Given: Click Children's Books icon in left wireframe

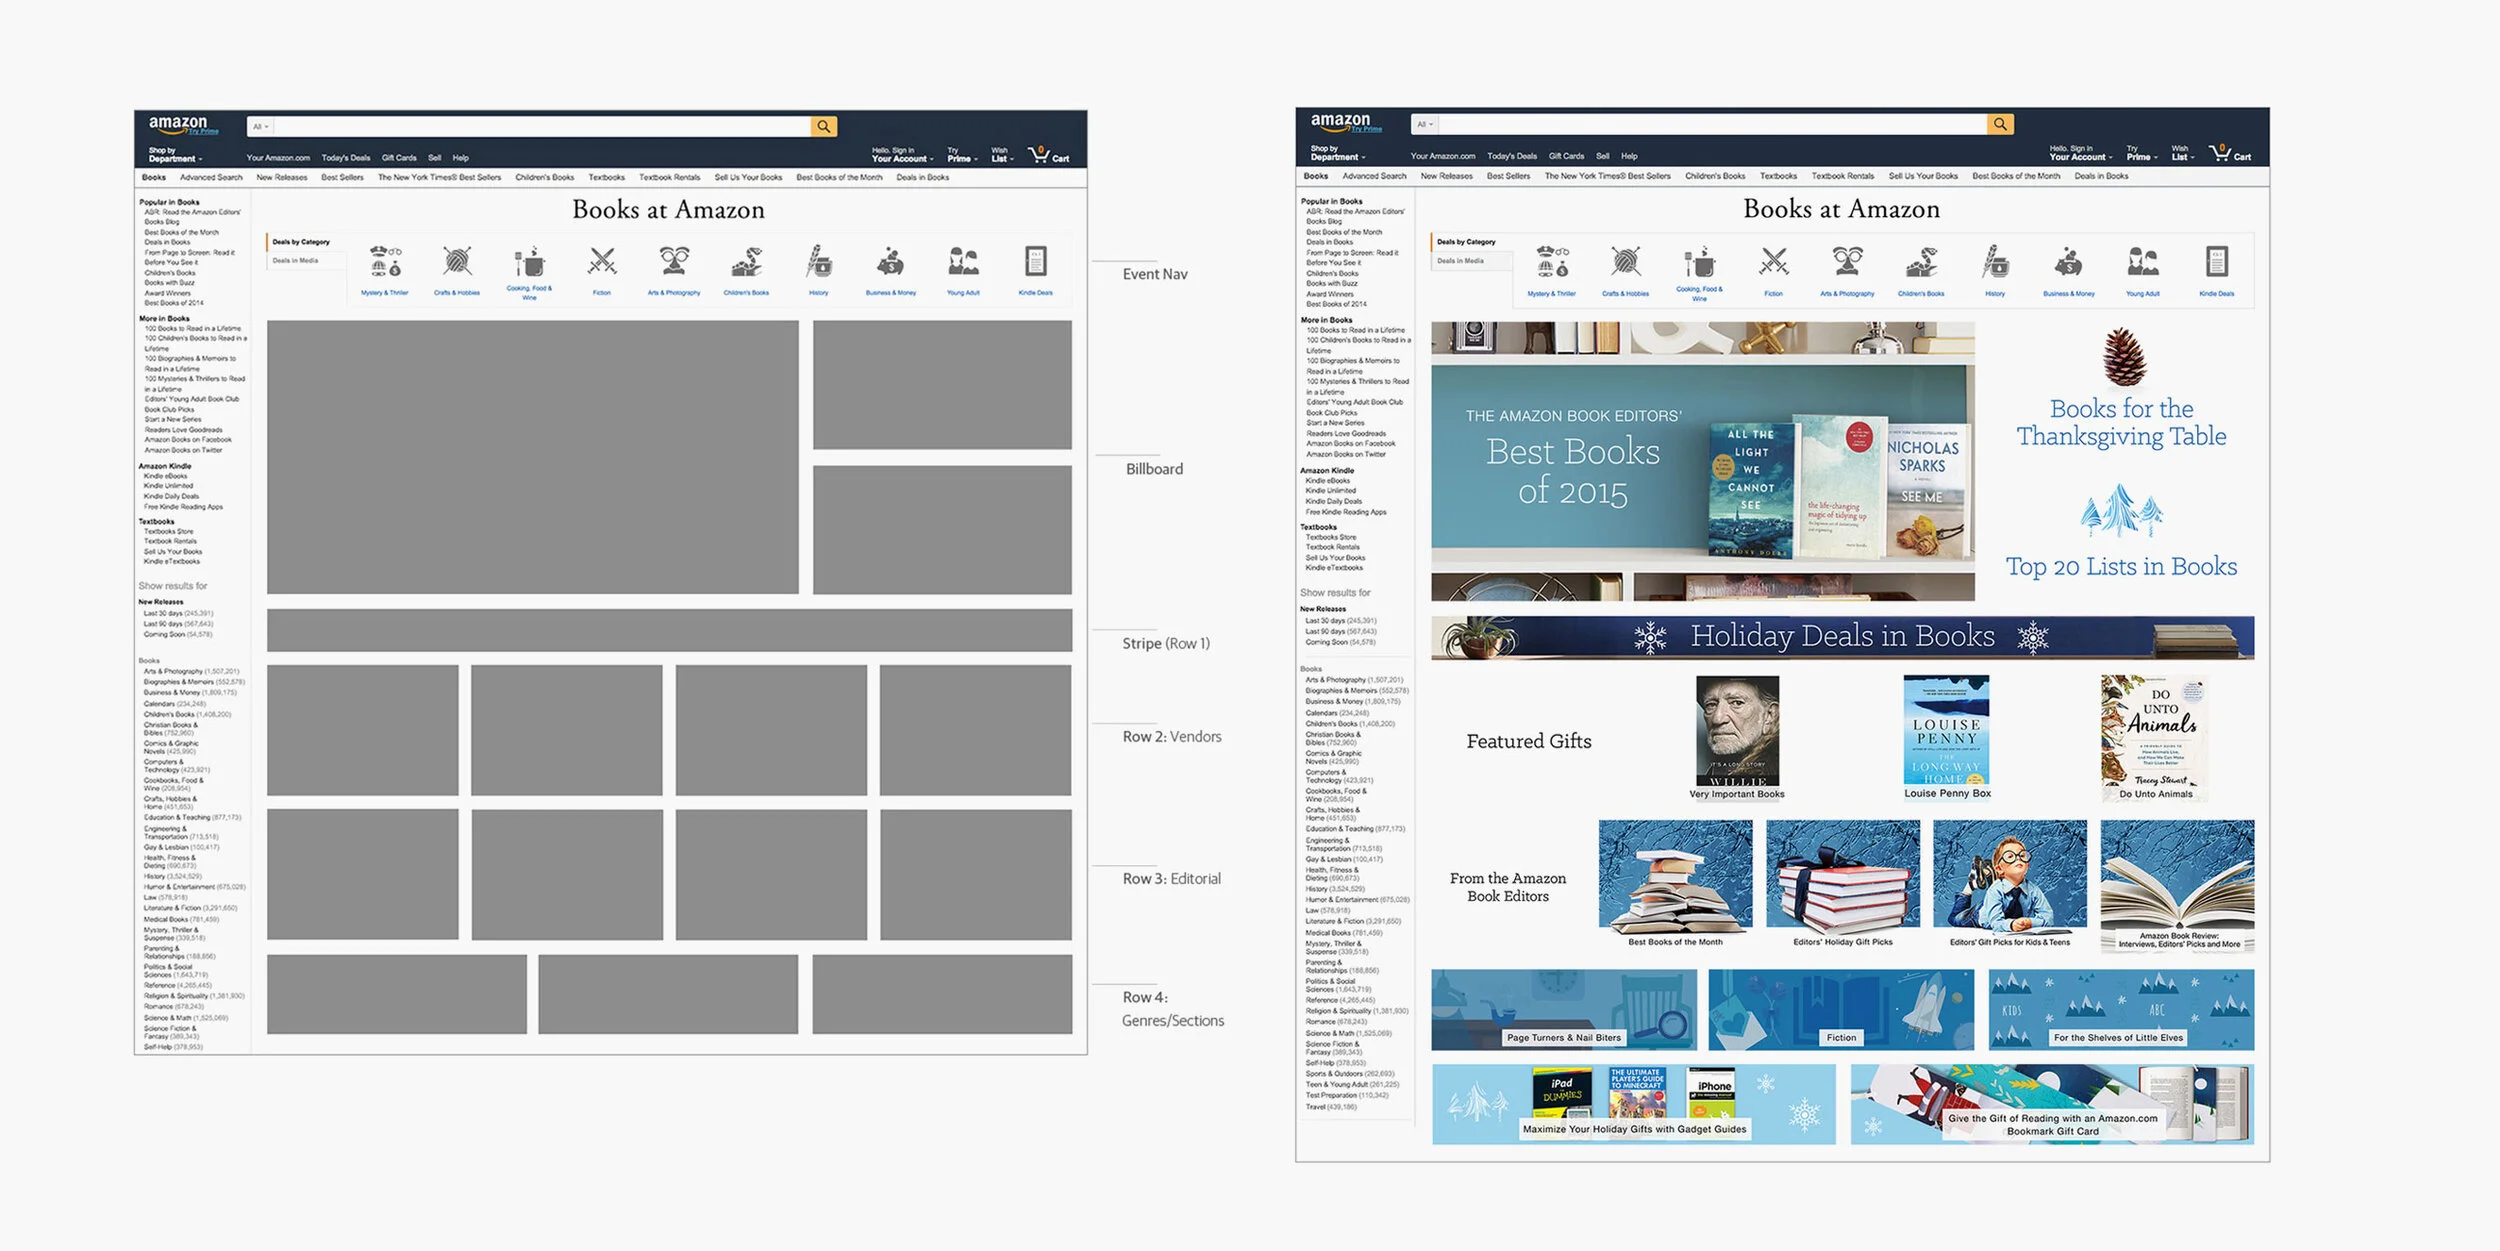Looking at the screenshot, I should click(x=746, y=262).
